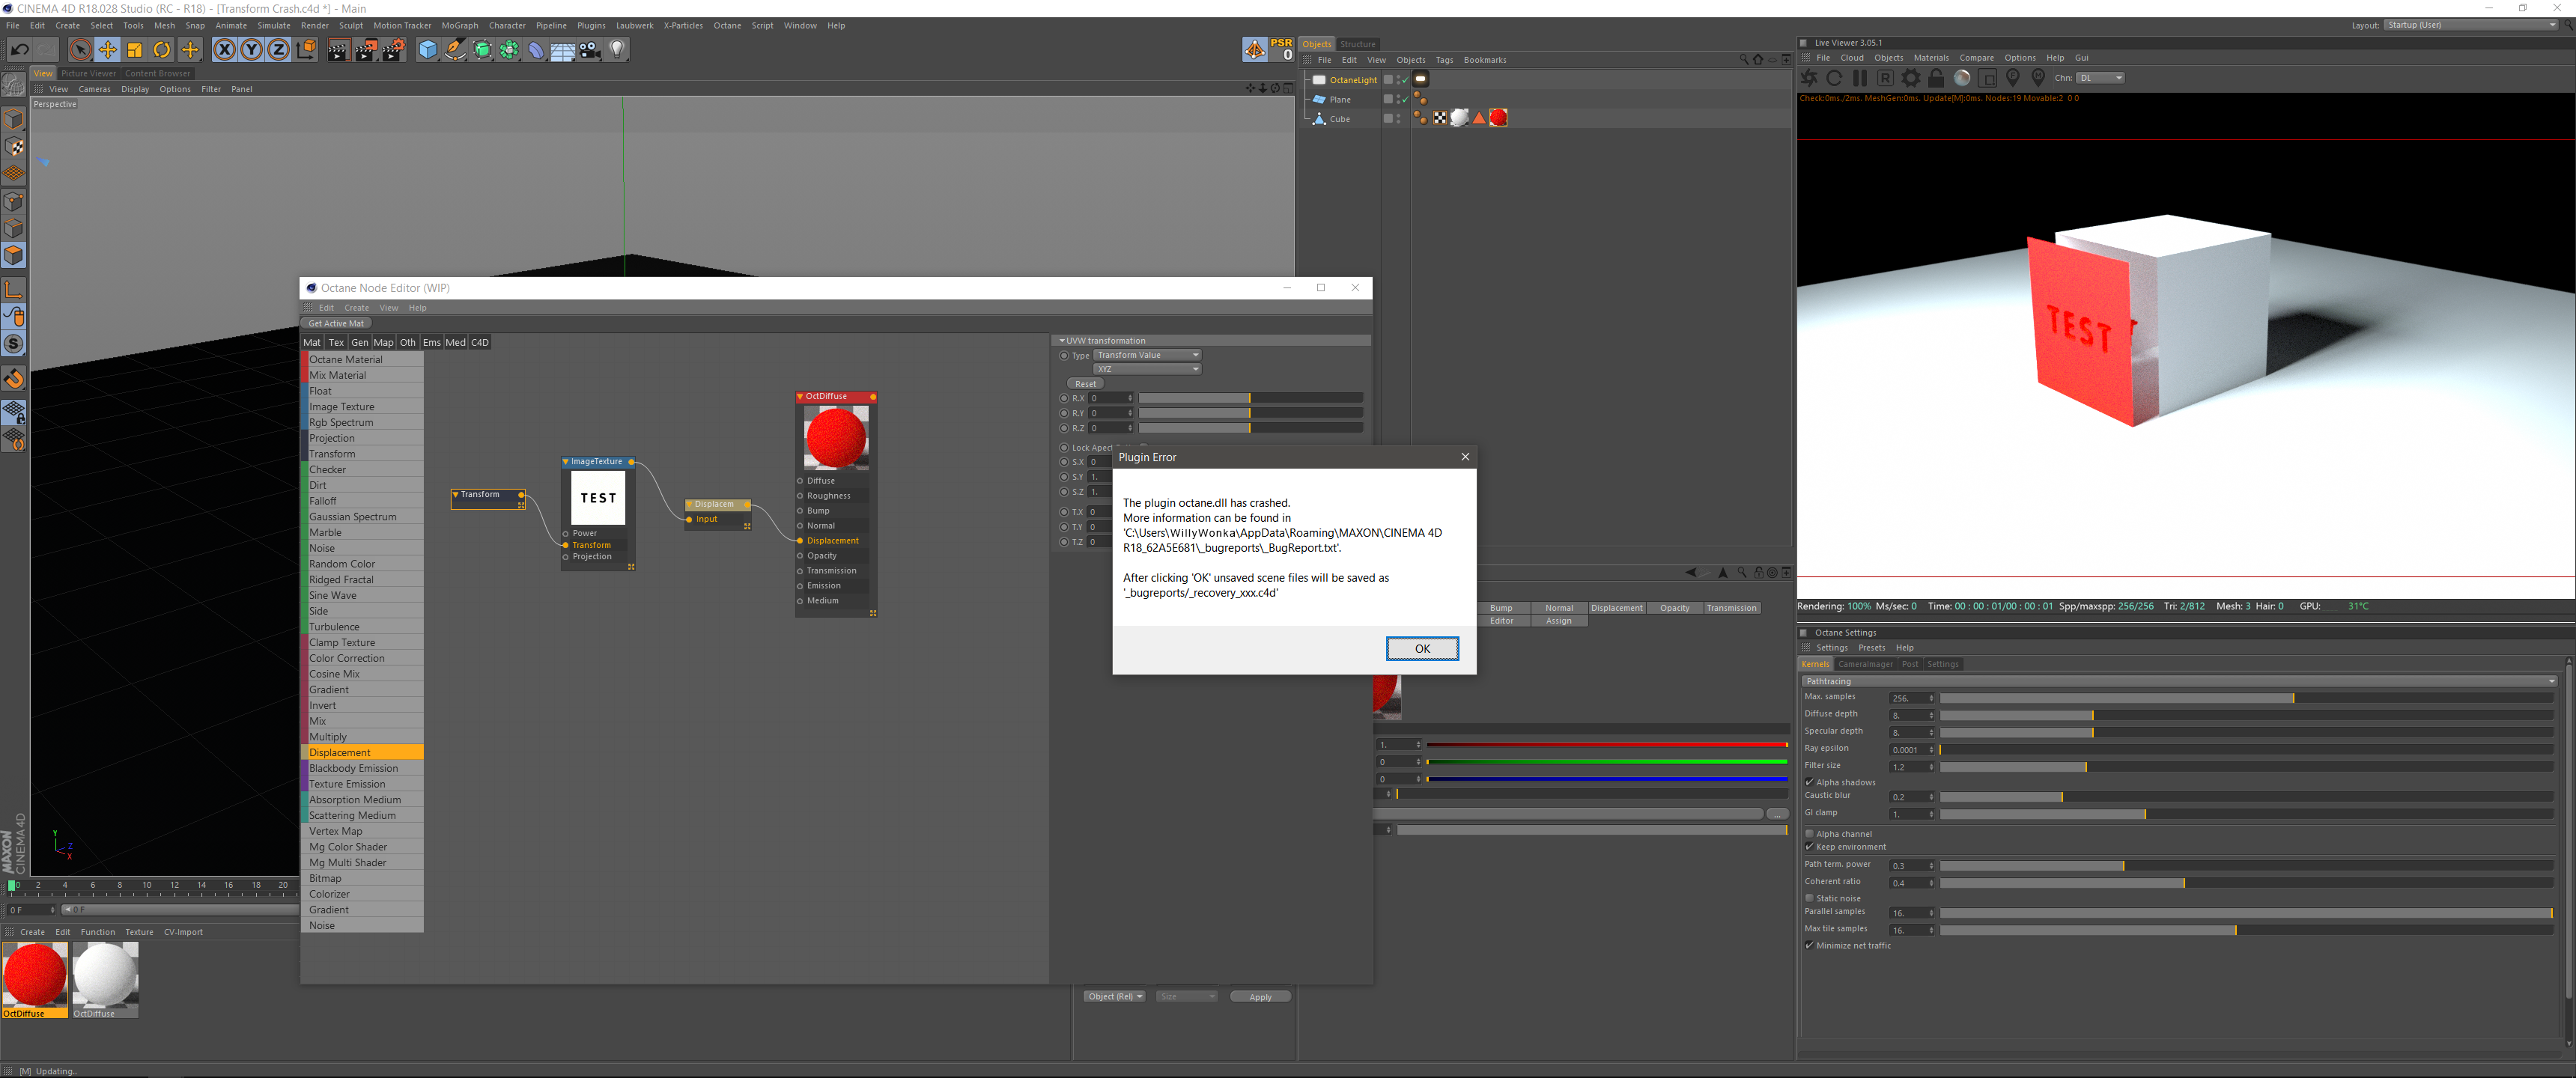2576x1078 pixels.
Task: Toggle the Static noise checkbox
Action: tap(1809, 898)
